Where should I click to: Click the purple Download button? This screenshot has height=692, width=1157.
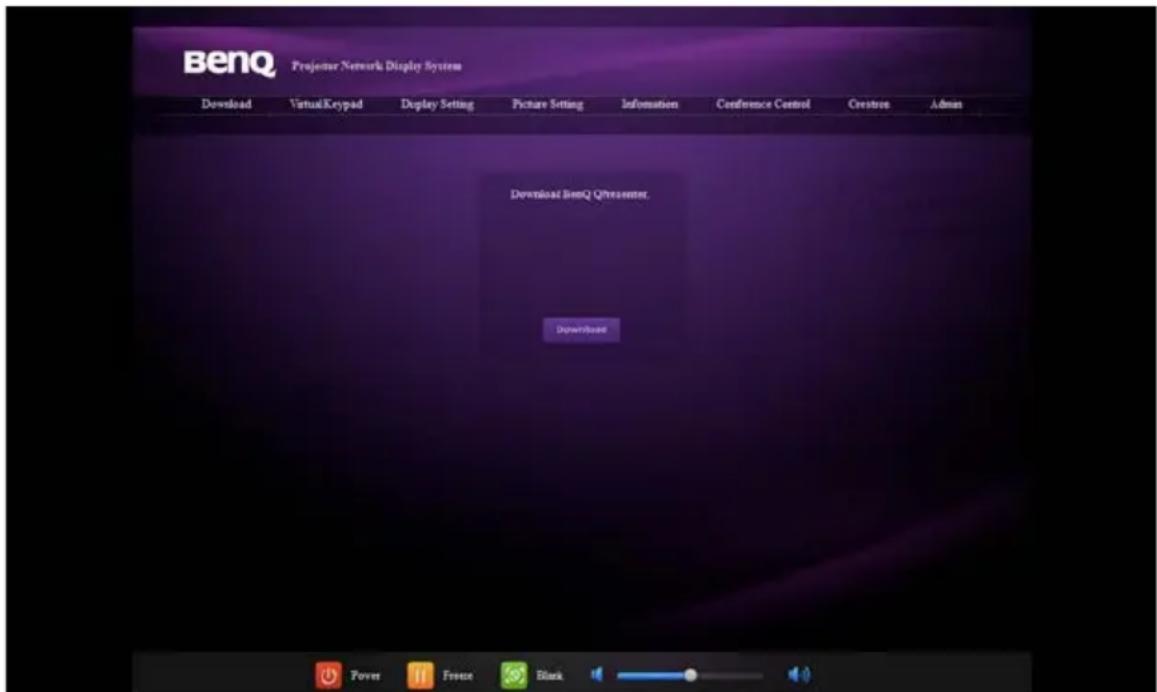581,330
